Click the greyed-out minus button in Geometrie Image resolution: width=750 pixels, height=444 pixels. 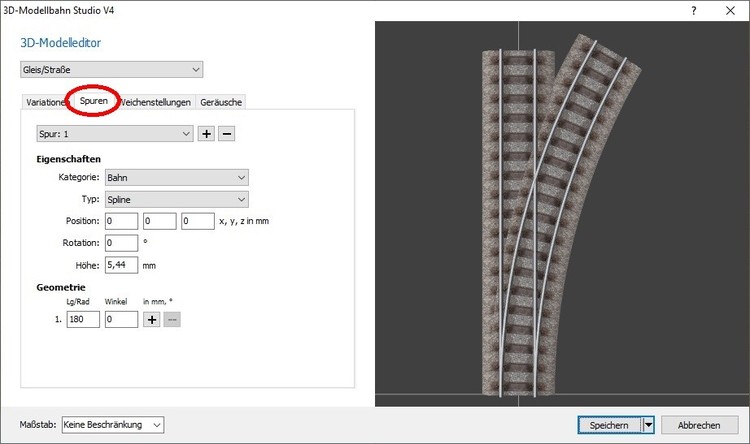tap(172, 319)
